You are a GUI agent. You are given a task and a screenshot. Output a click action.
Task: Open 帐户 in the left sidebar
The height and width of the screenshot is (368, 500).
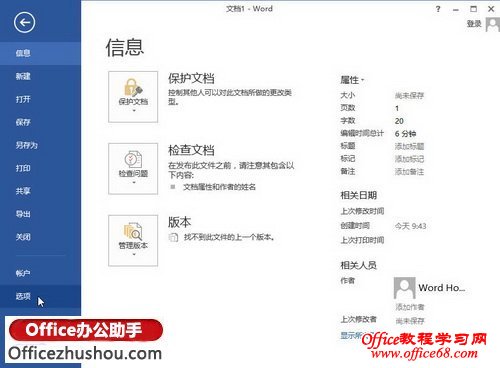click(40, 273)
